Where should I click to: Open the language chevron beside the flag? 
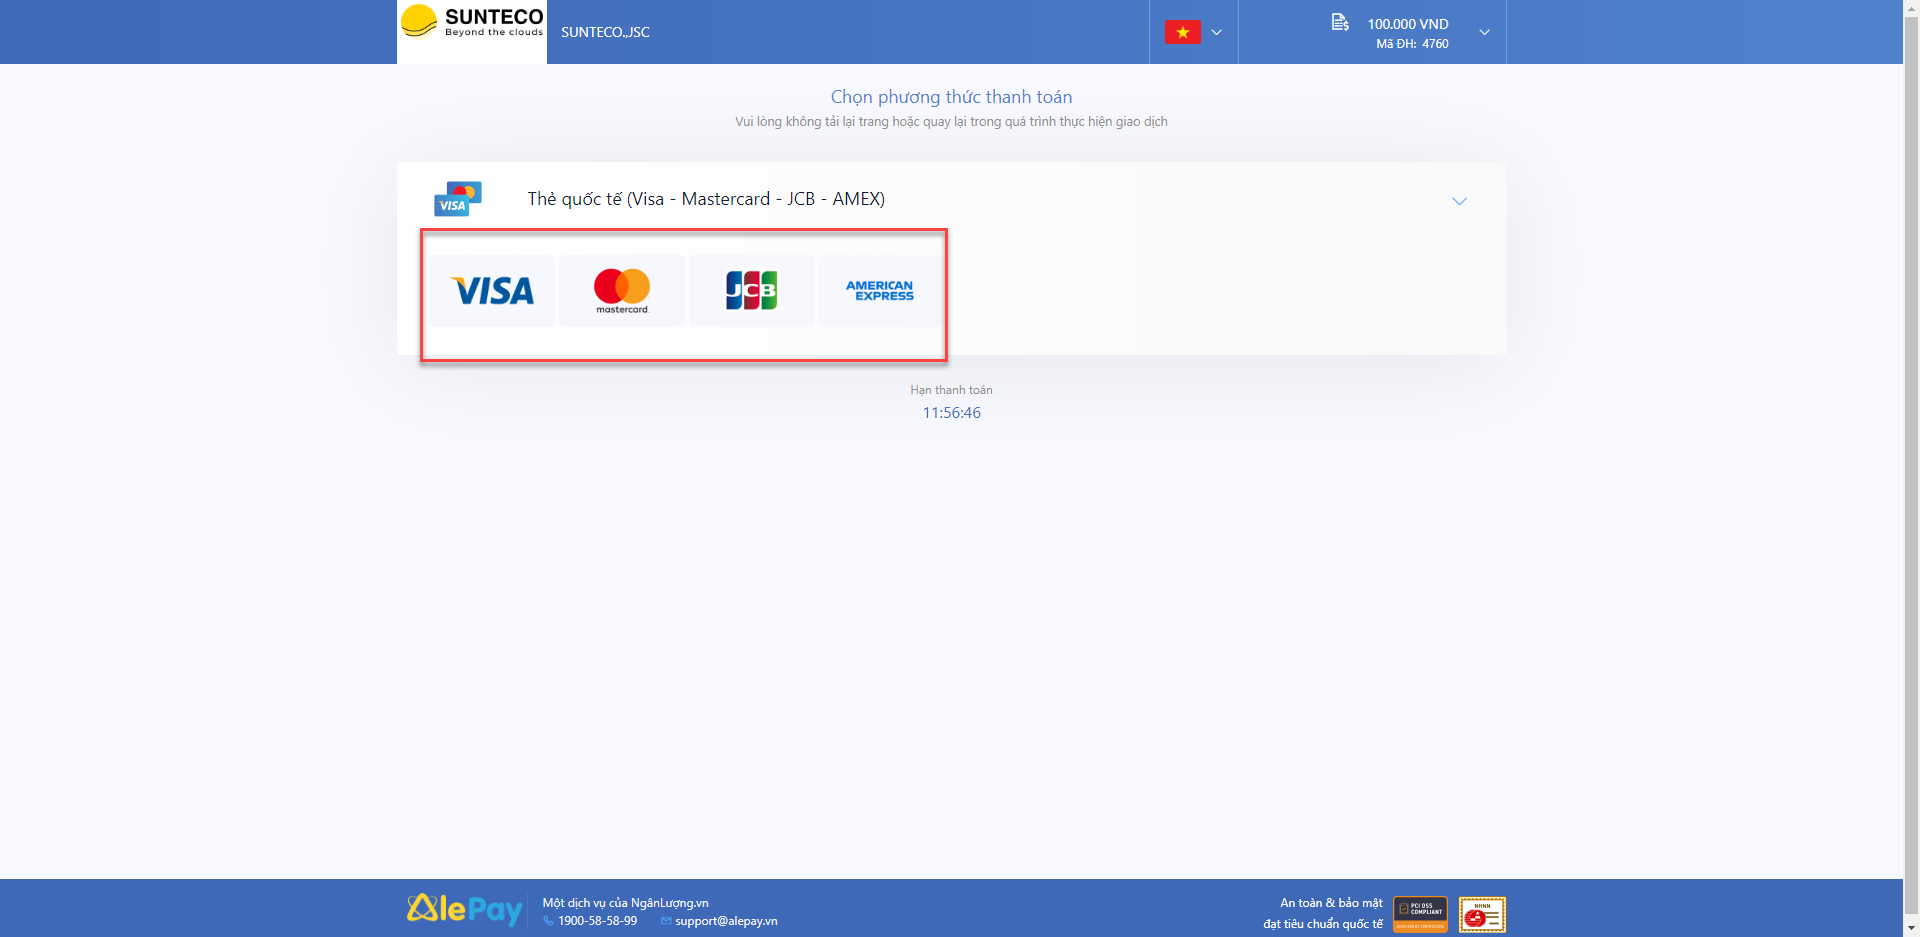[x=1217, y=32]
